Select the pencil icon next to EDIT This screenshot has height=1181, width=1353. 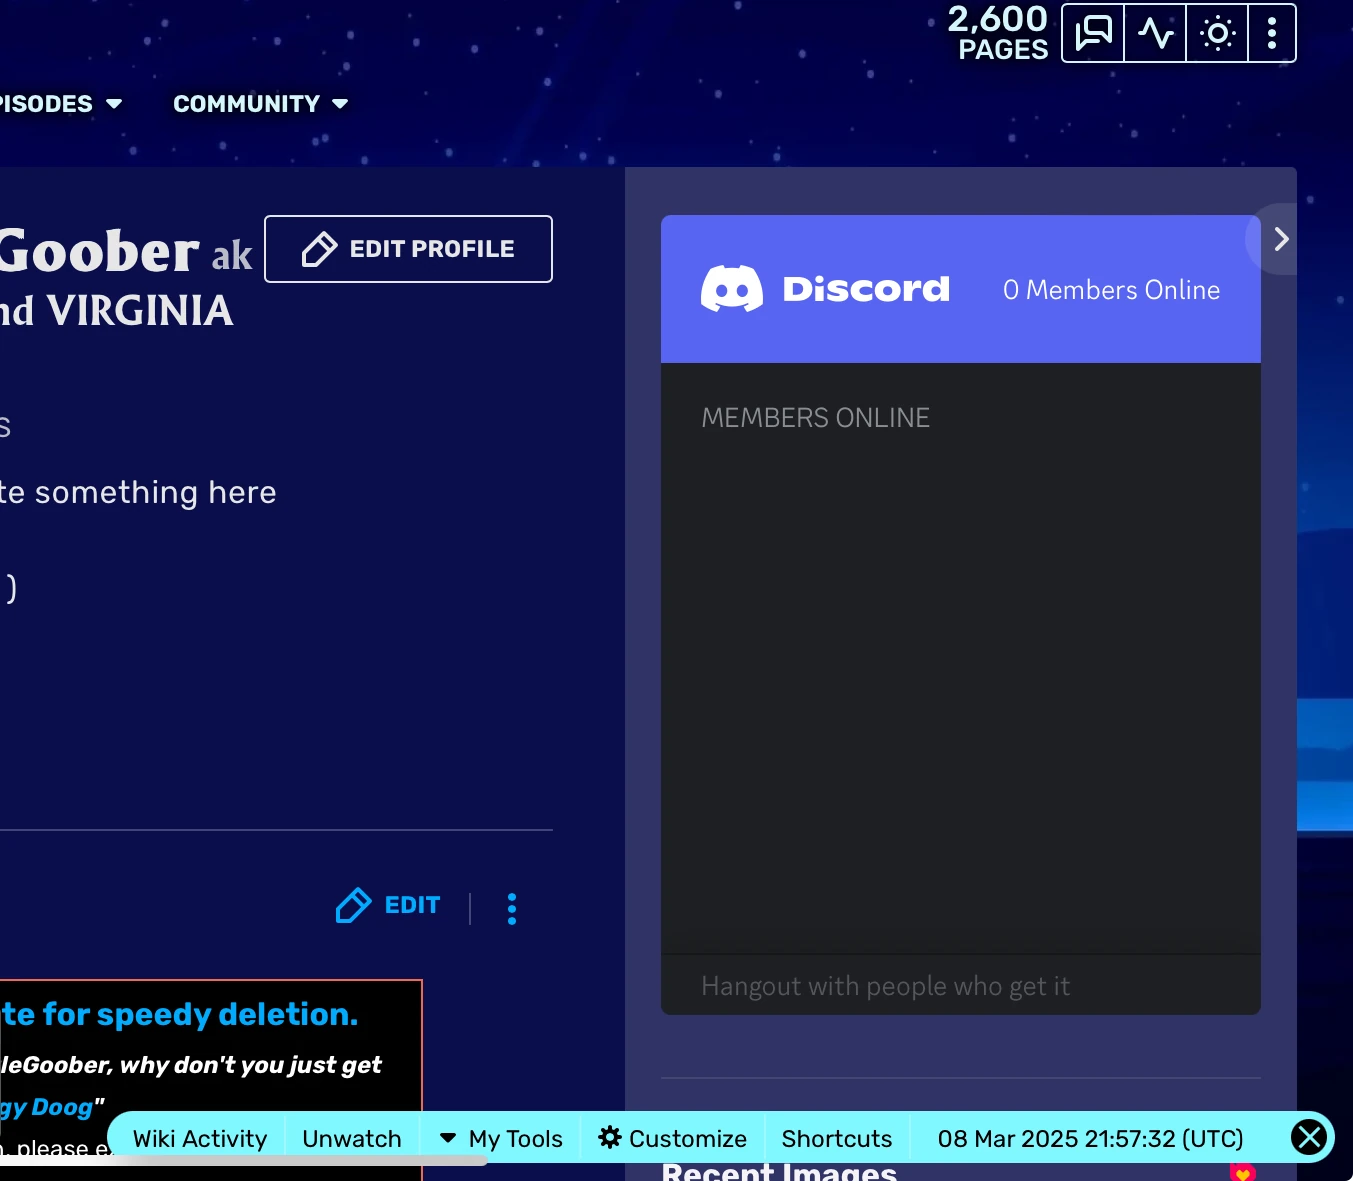pos(354,905)
